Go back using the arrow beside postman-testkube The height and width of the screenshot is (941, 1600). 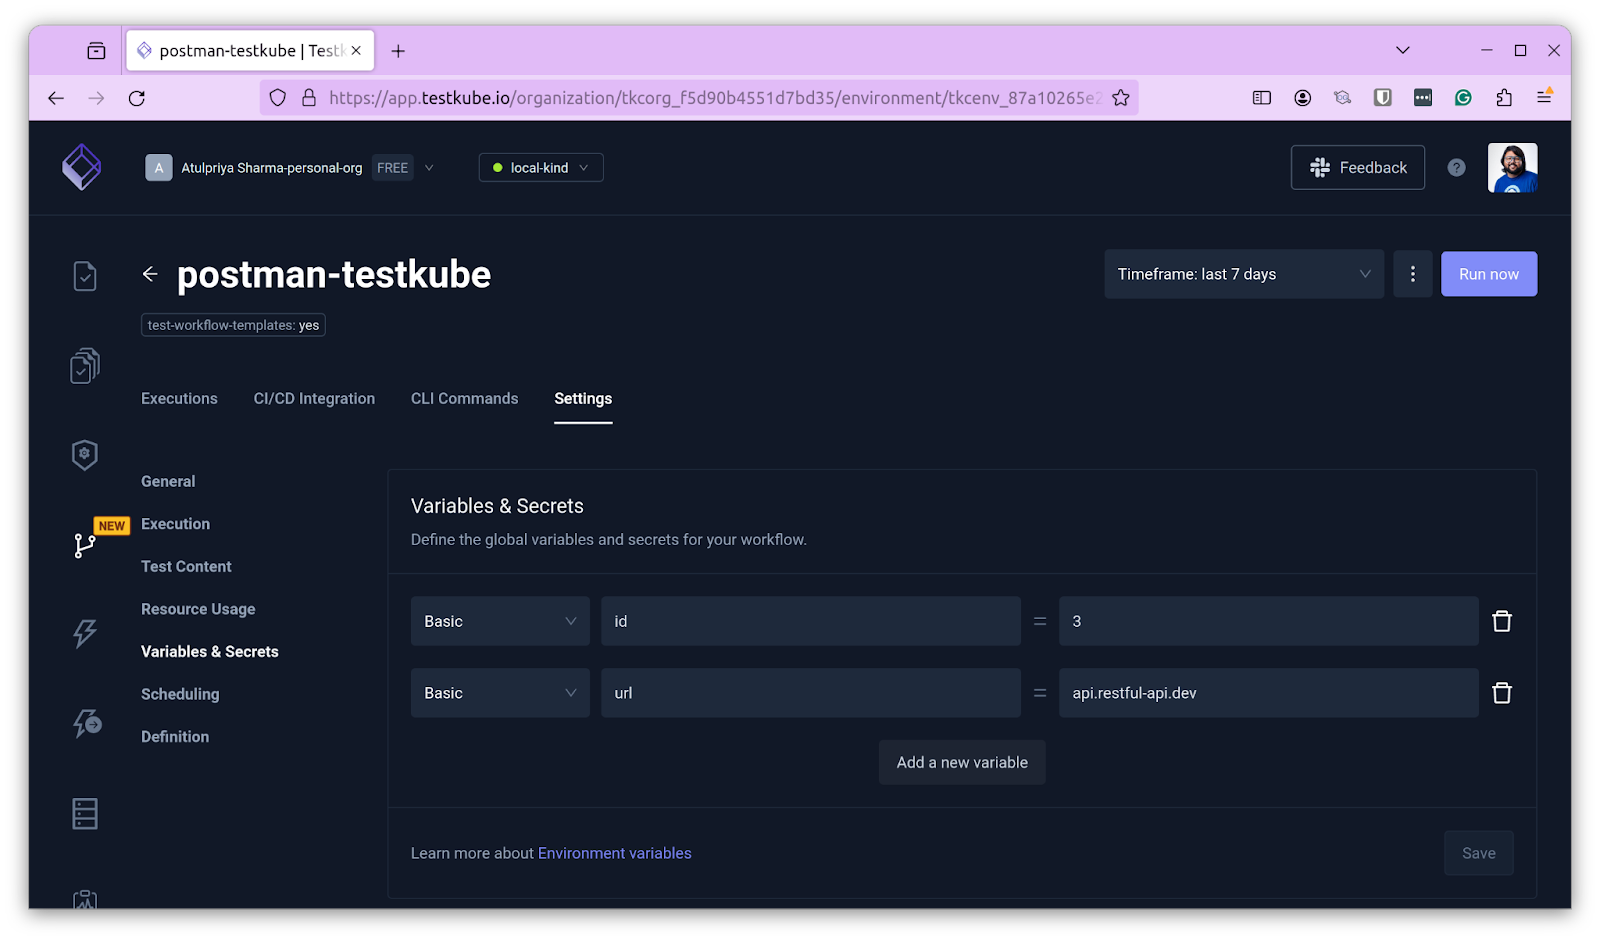[x=150, y=274]
